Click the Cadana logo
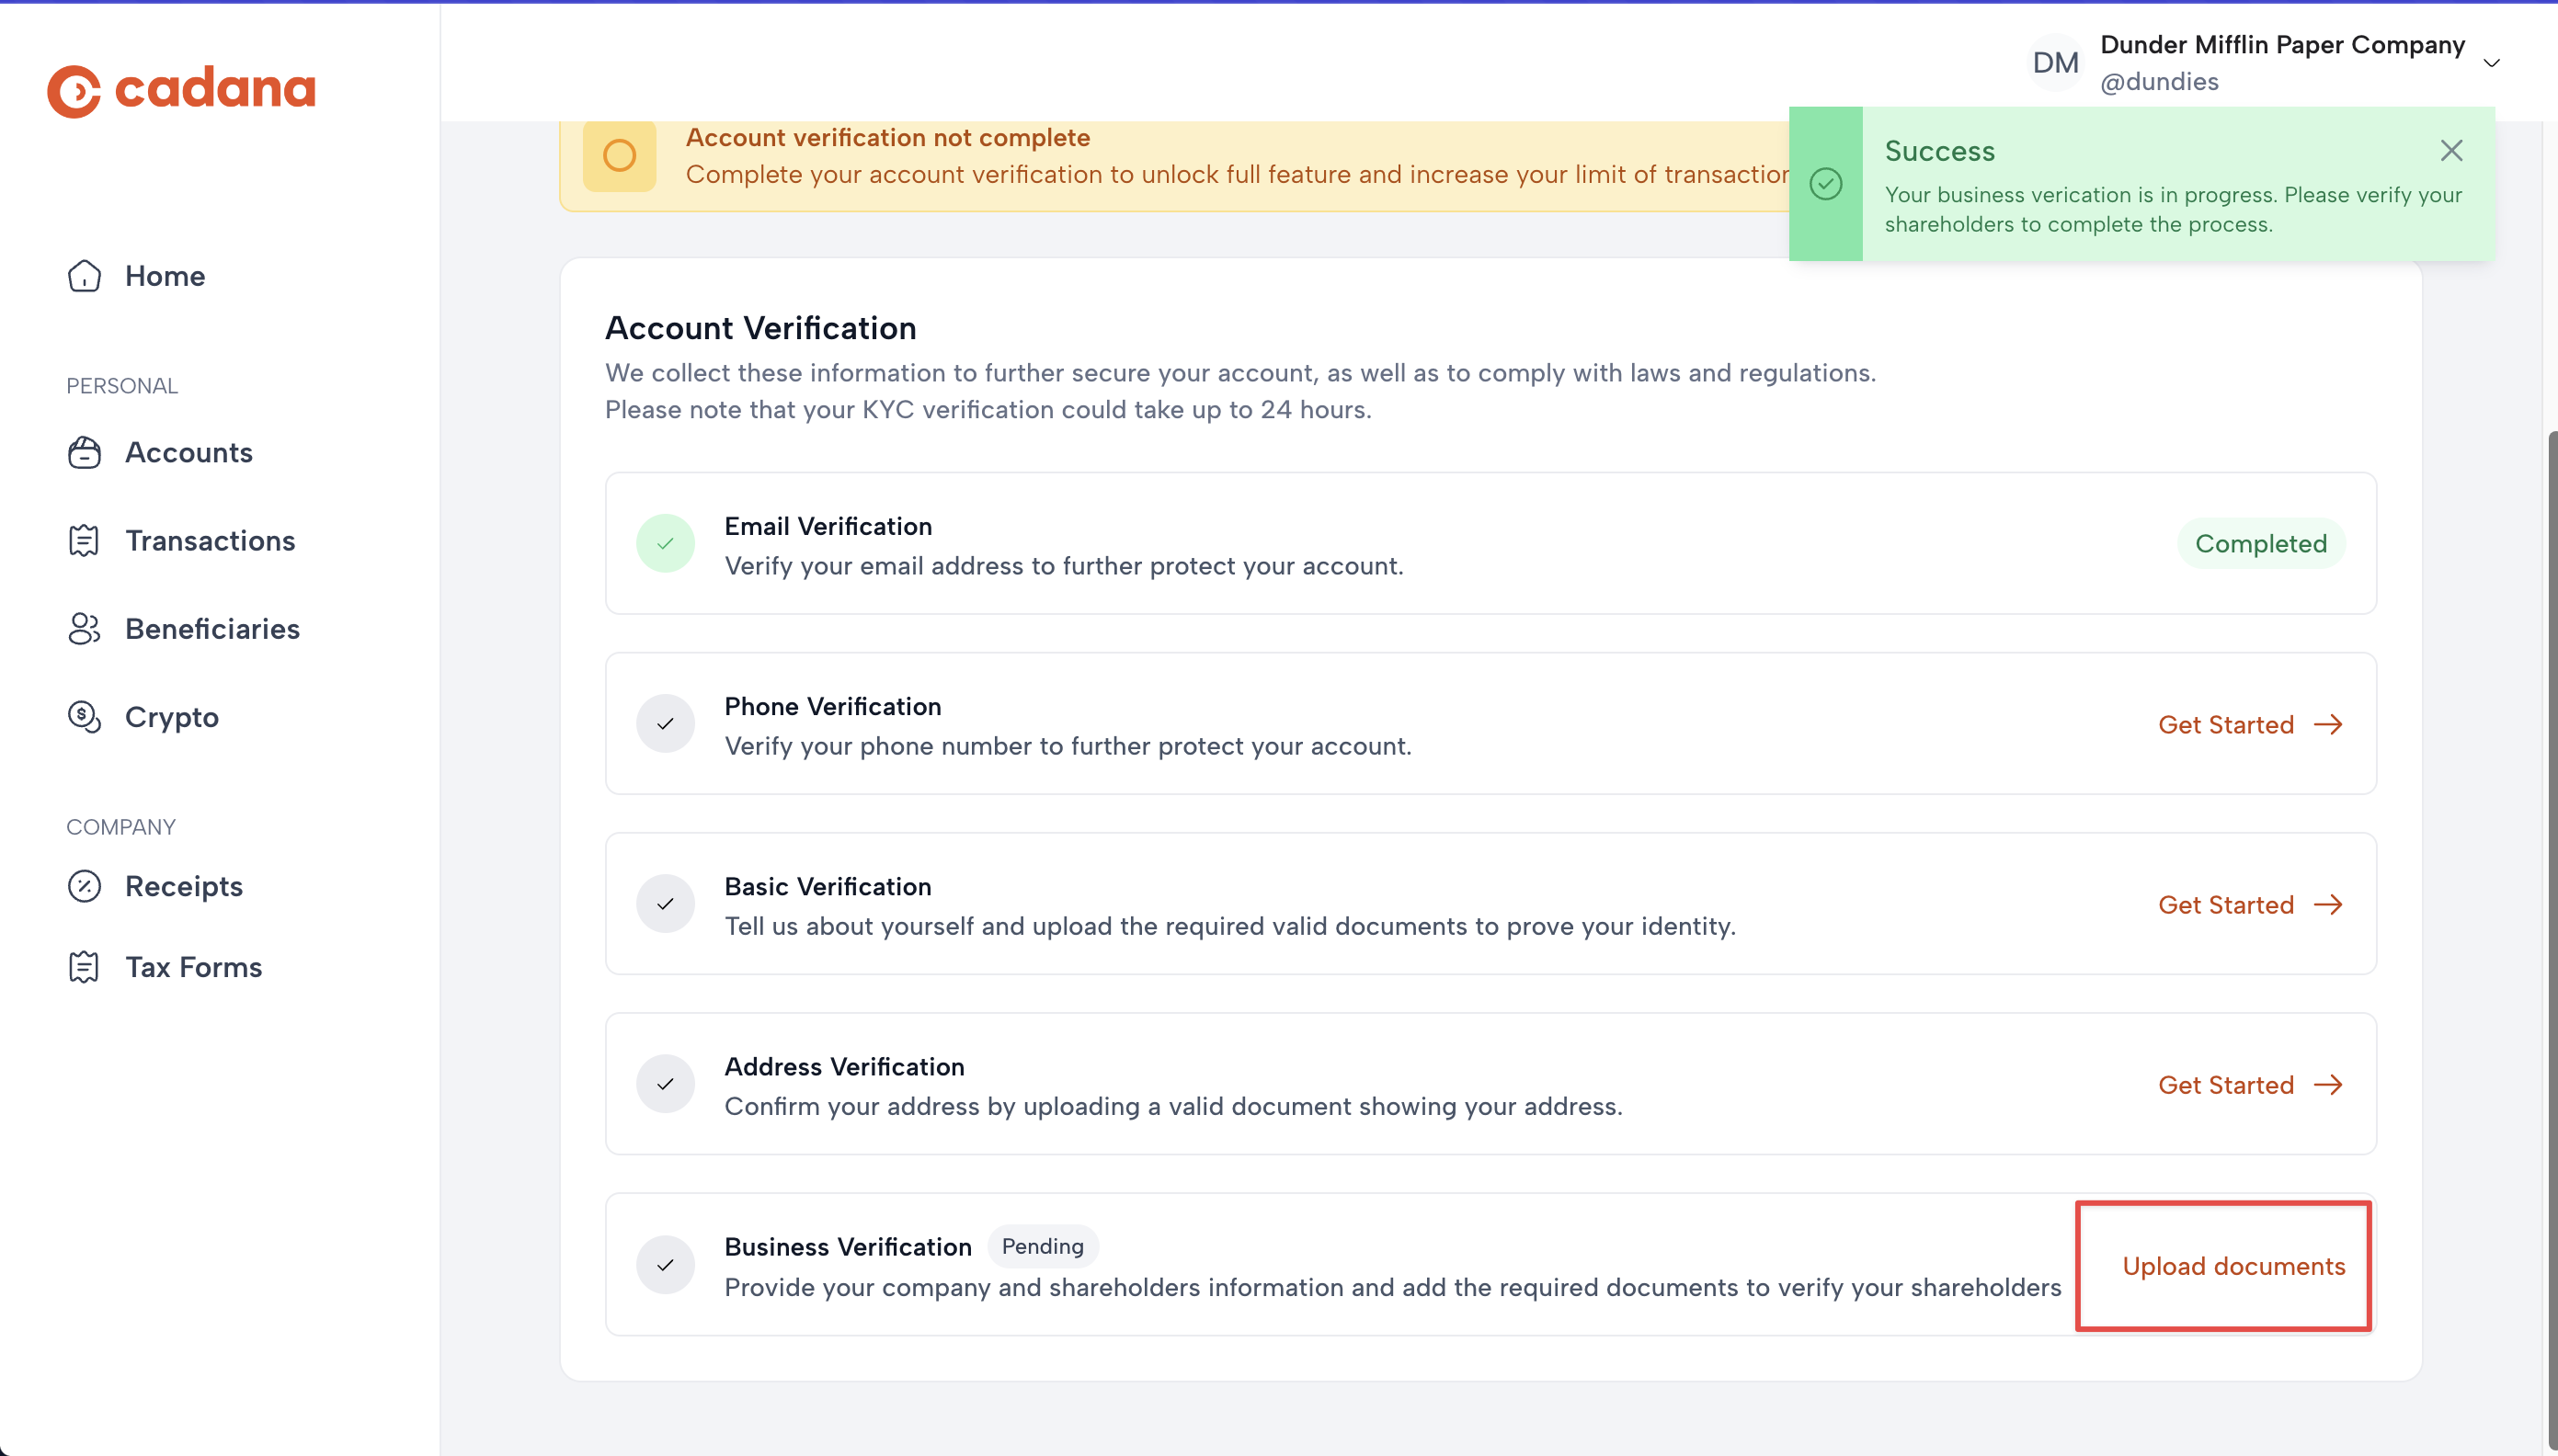The height and width of the screenshot is (1456, 2558). [181, 90]
